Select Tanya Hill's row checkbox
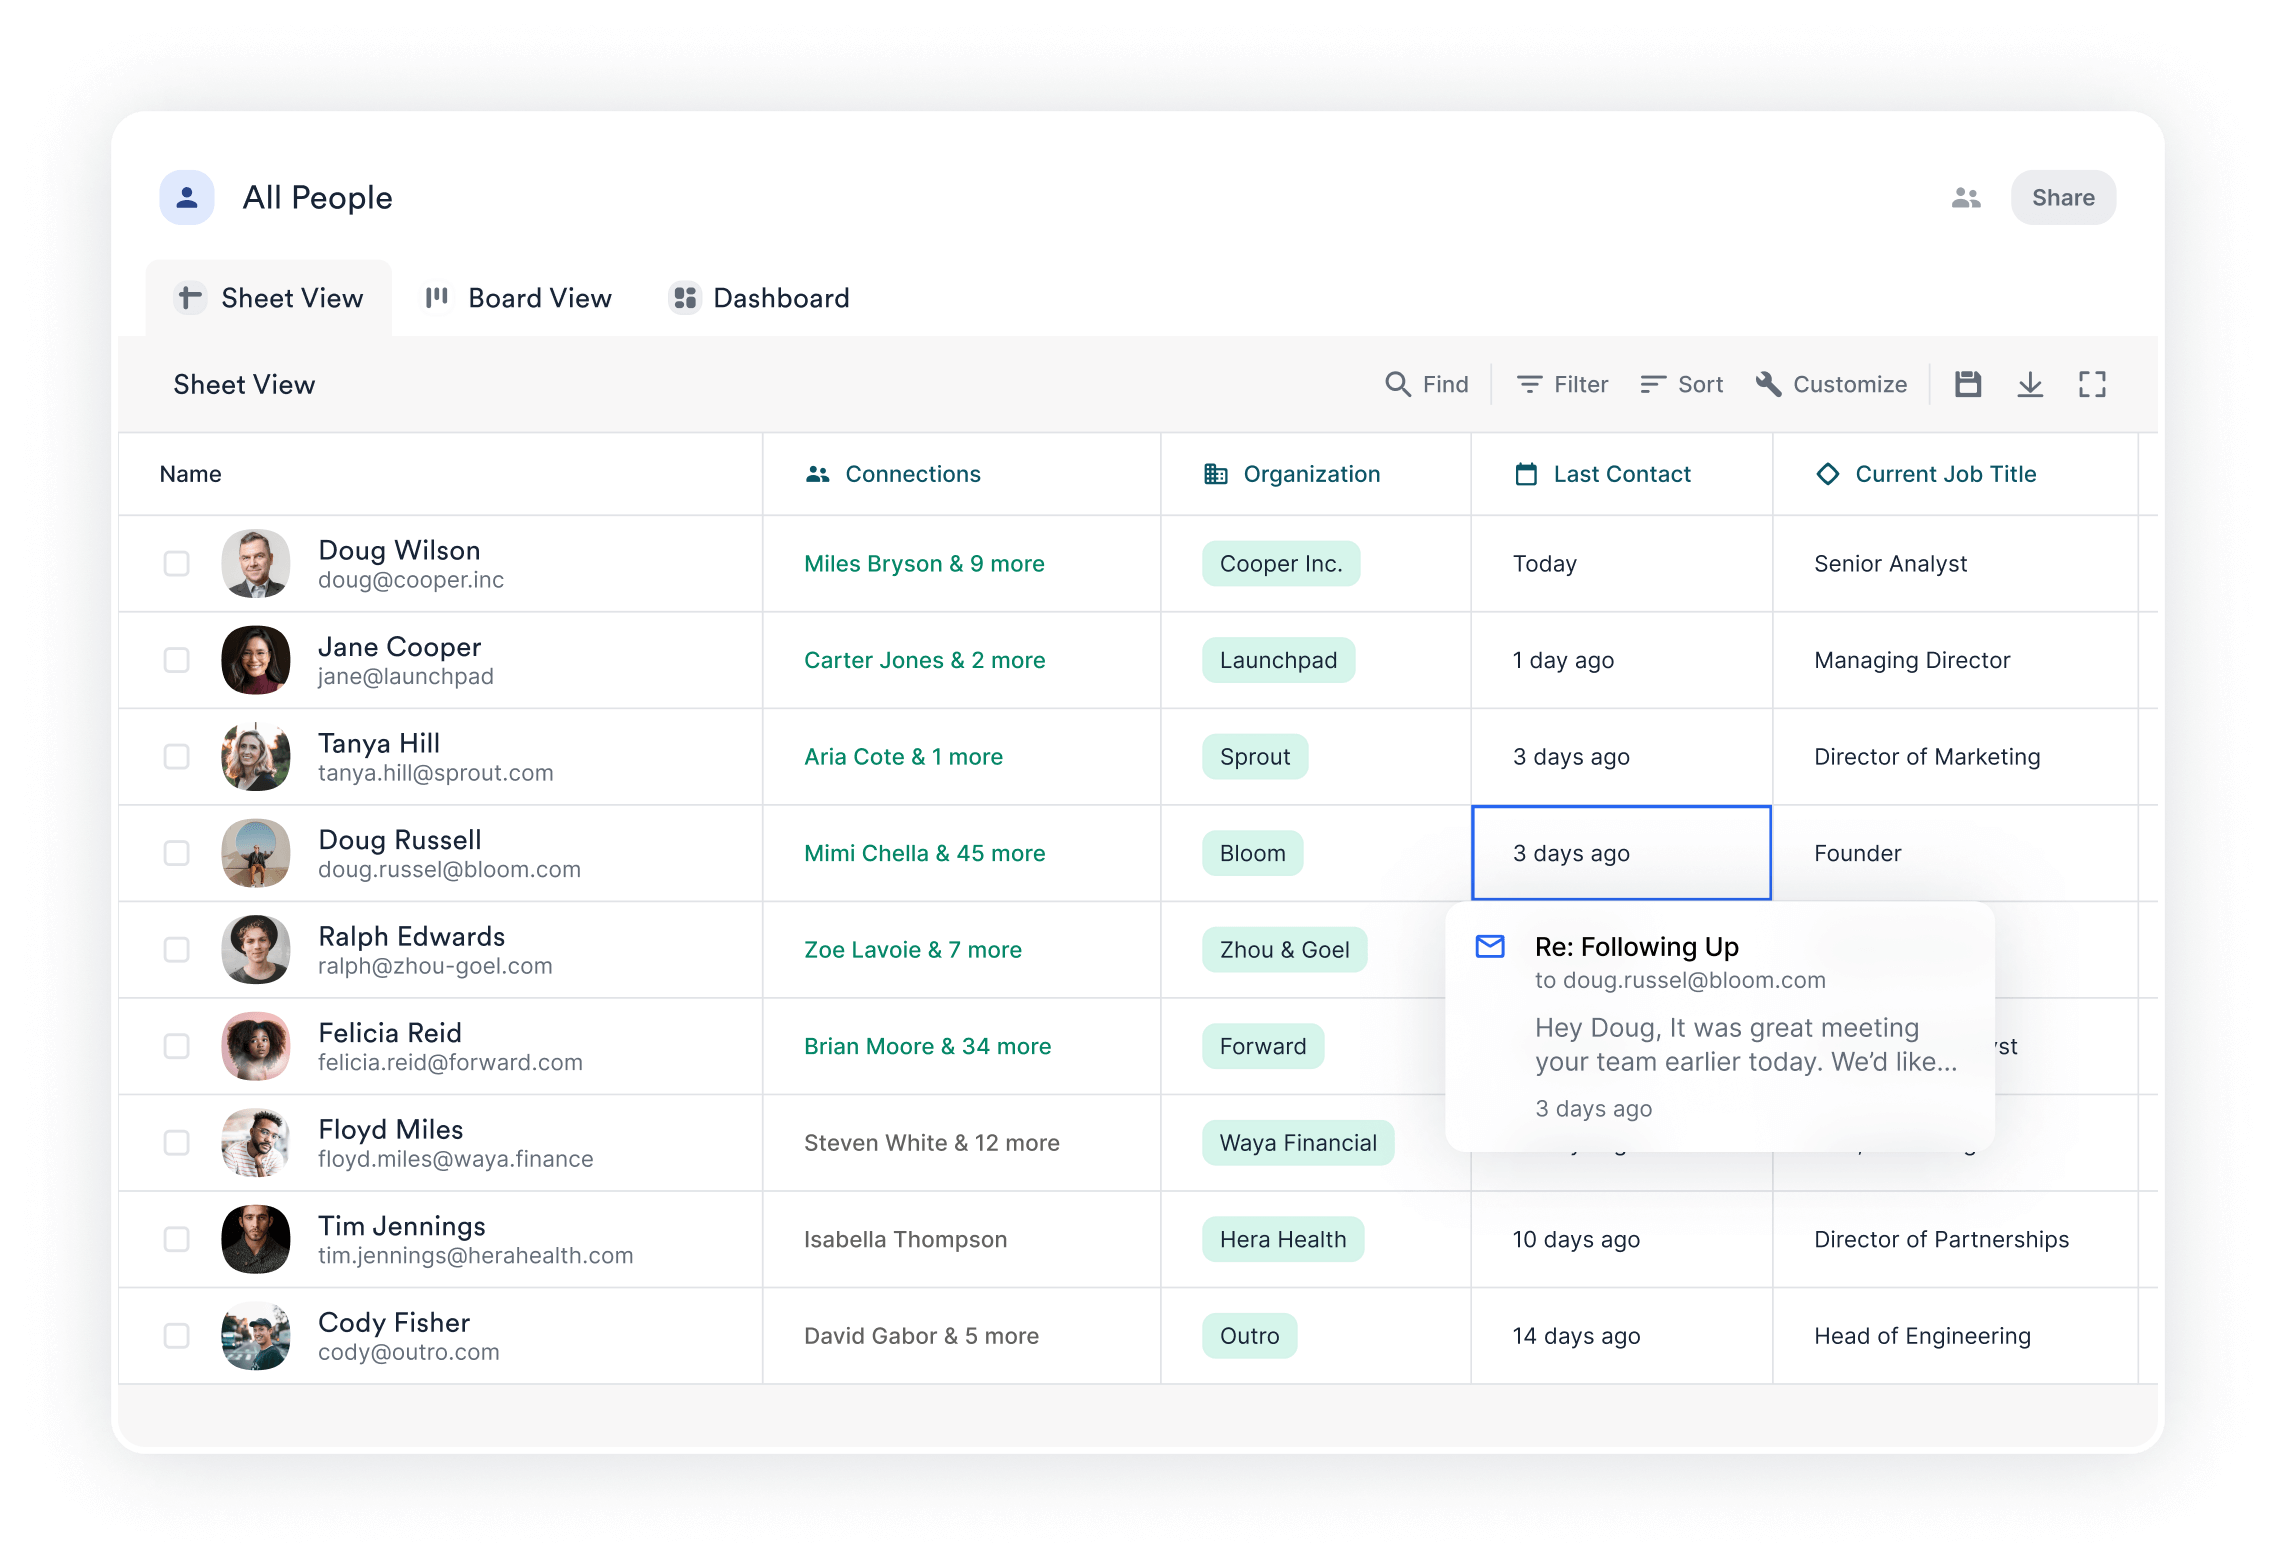Viewport: 2276px width, 1565px height. coord(177,757)
